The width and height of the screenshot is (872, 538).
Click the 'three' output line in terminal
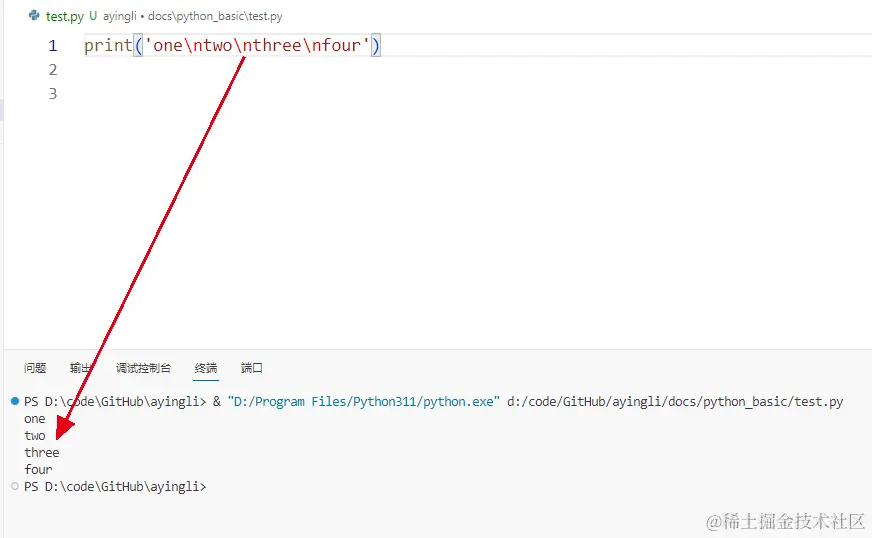coord(42,452)
